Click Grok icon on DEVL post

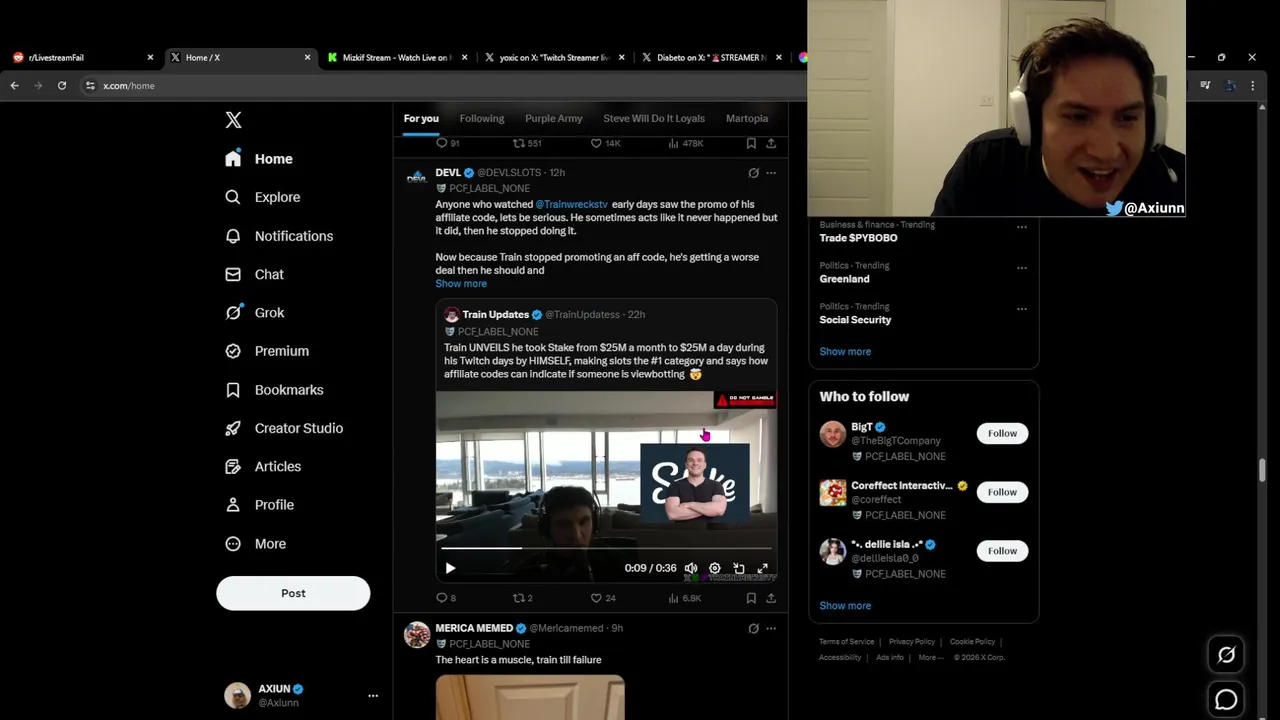pyautogui.click(x=753, y=173)
